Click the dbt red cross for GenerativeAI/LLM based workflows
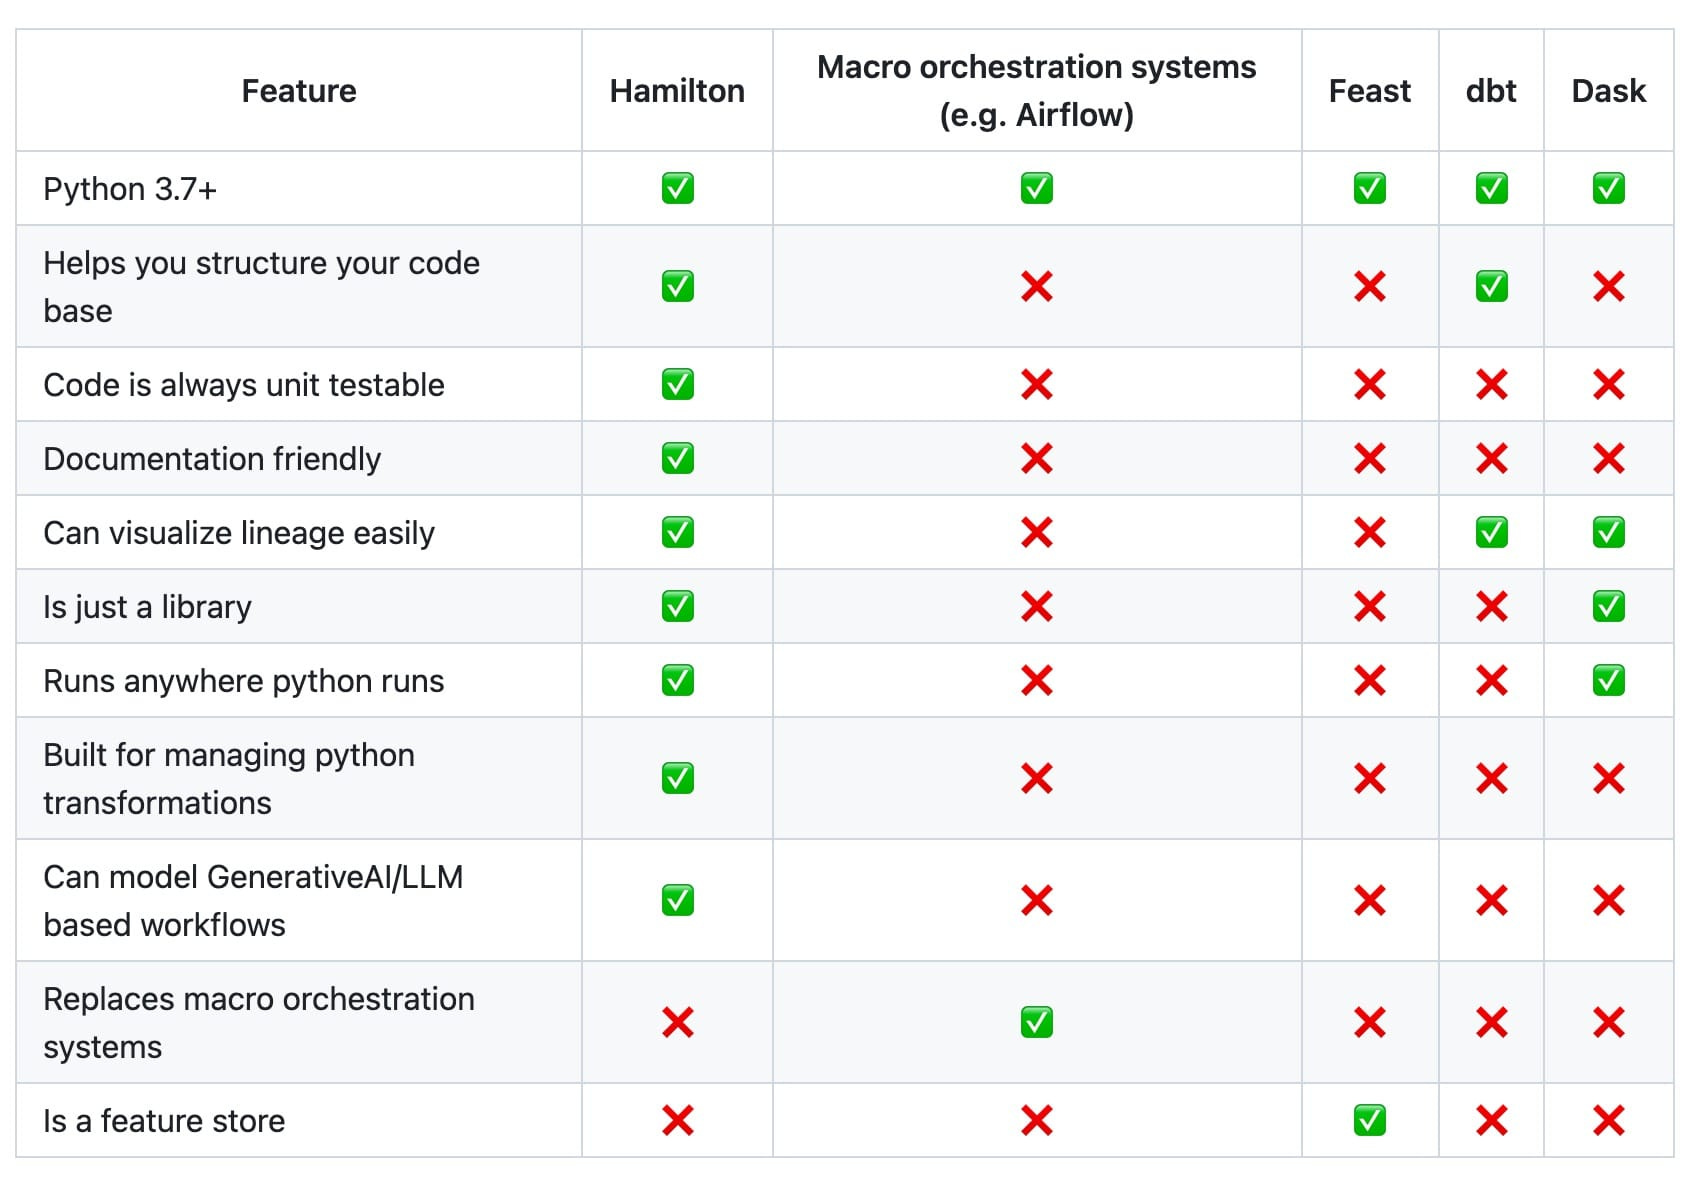Screen dimensions: 1692x1182 coord(1491,900)
